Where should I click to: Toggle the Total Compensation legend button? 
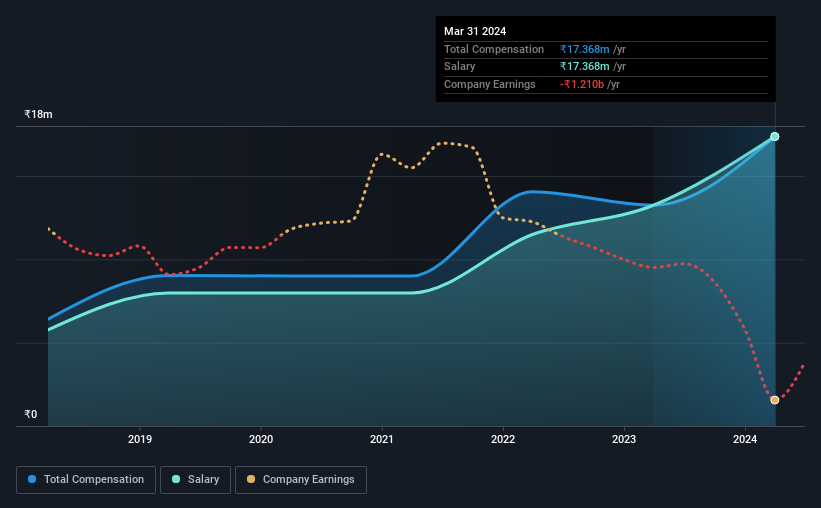coord(86,480)
